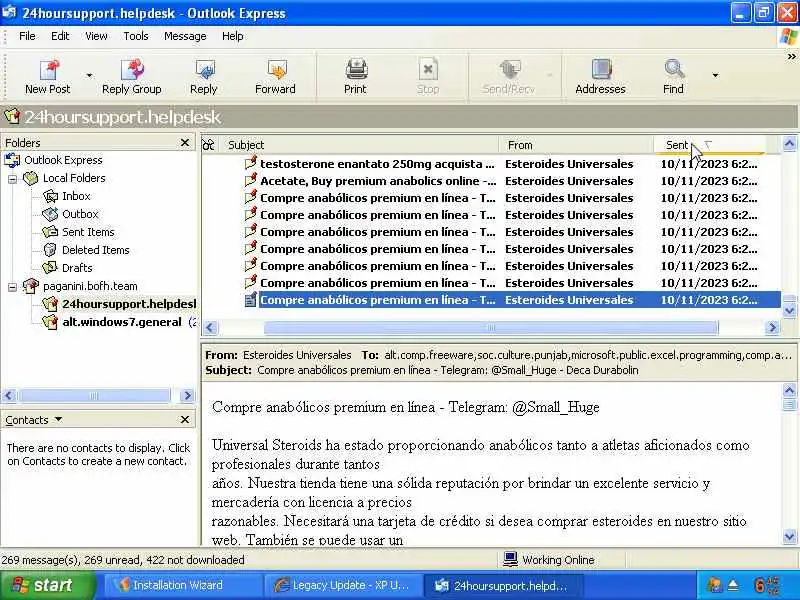Screen dimensions: 800x600
Task: Open the Contacts dropdown menu
Action: (58, 419)
